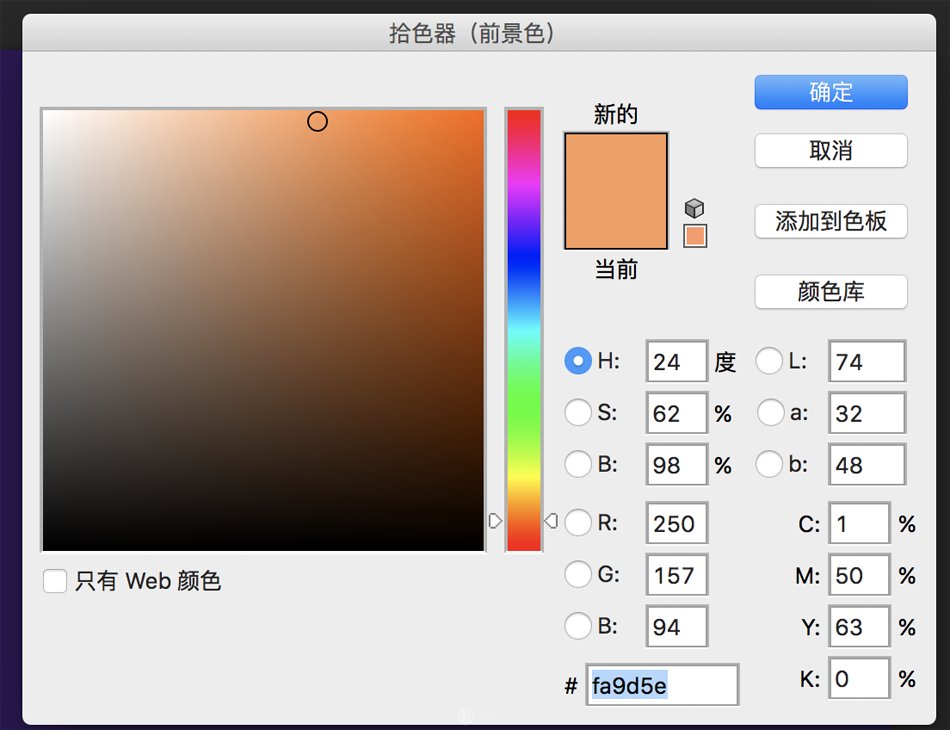Confirm with the 确定 button
The width and height of the screenshot is (950, 730).
[x=831, y=92]
